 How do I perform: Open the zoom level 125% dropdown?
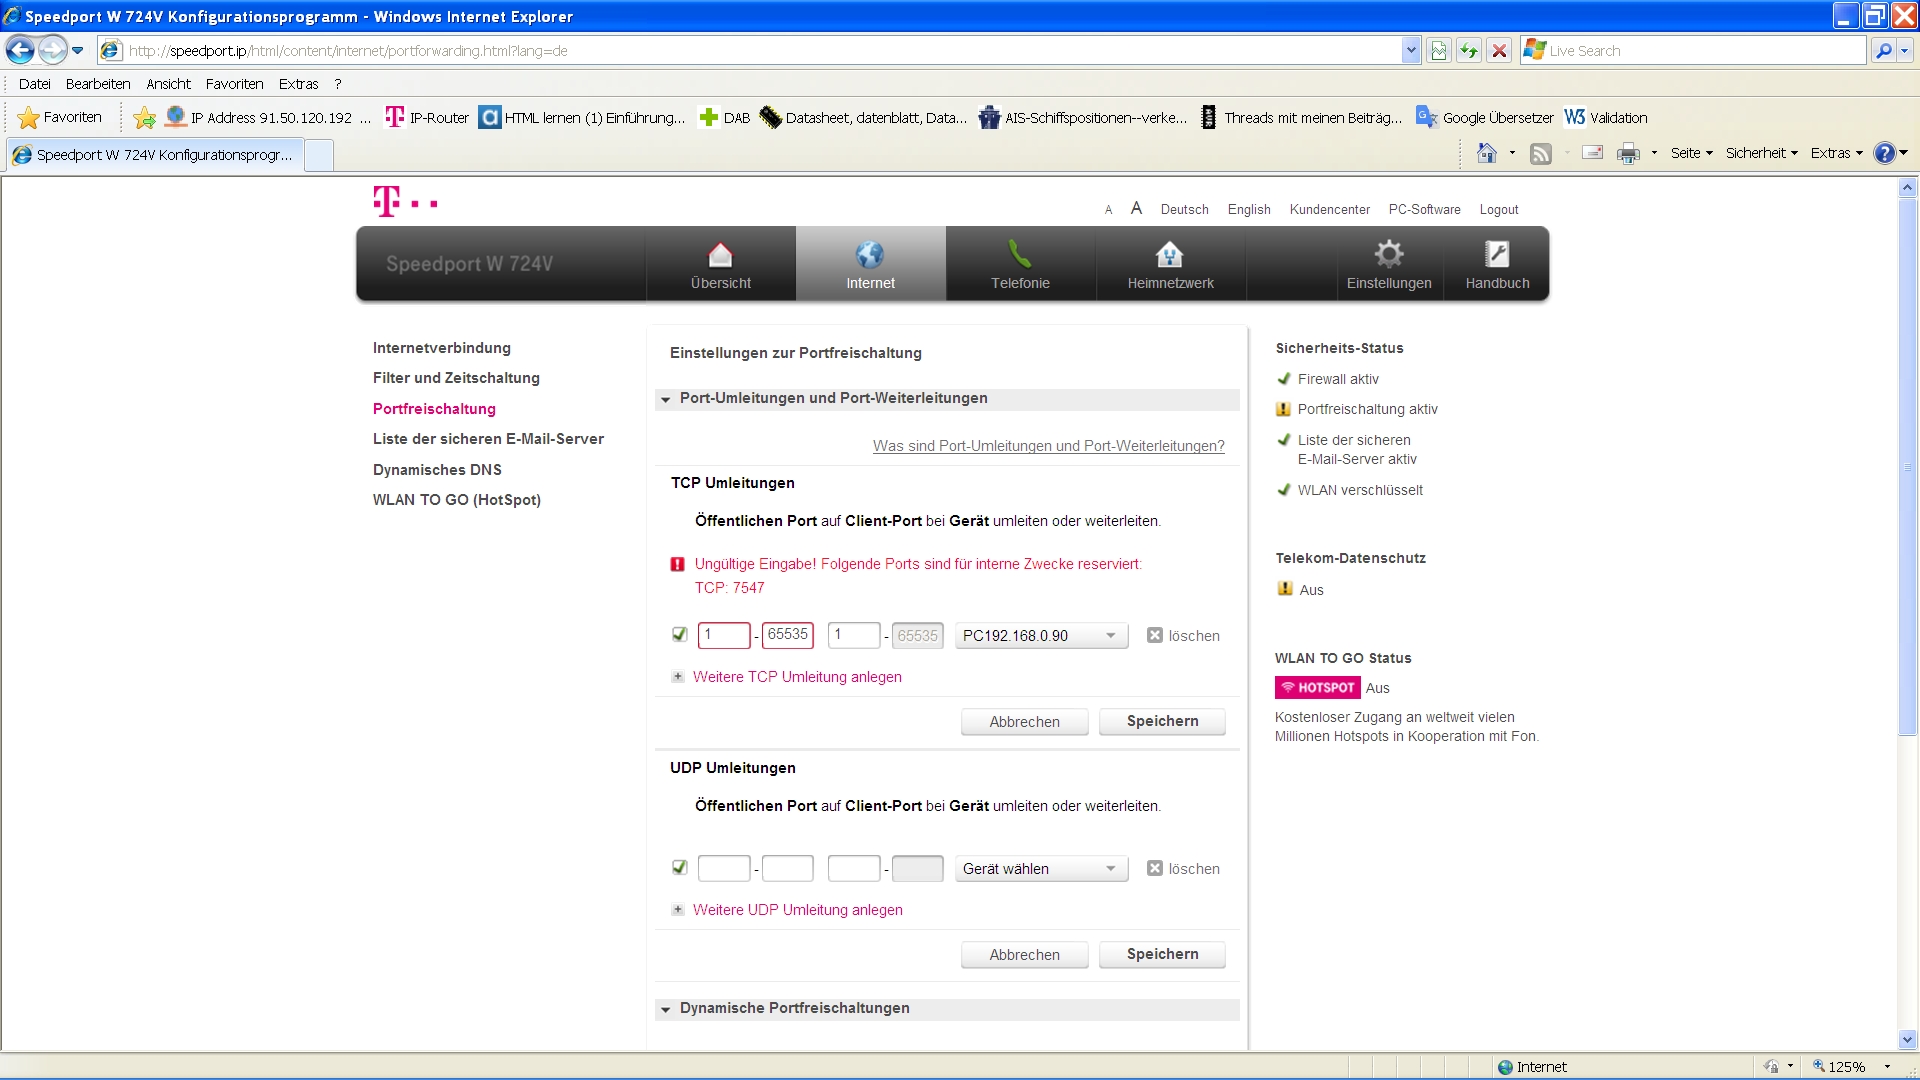coord(1887,1067)
